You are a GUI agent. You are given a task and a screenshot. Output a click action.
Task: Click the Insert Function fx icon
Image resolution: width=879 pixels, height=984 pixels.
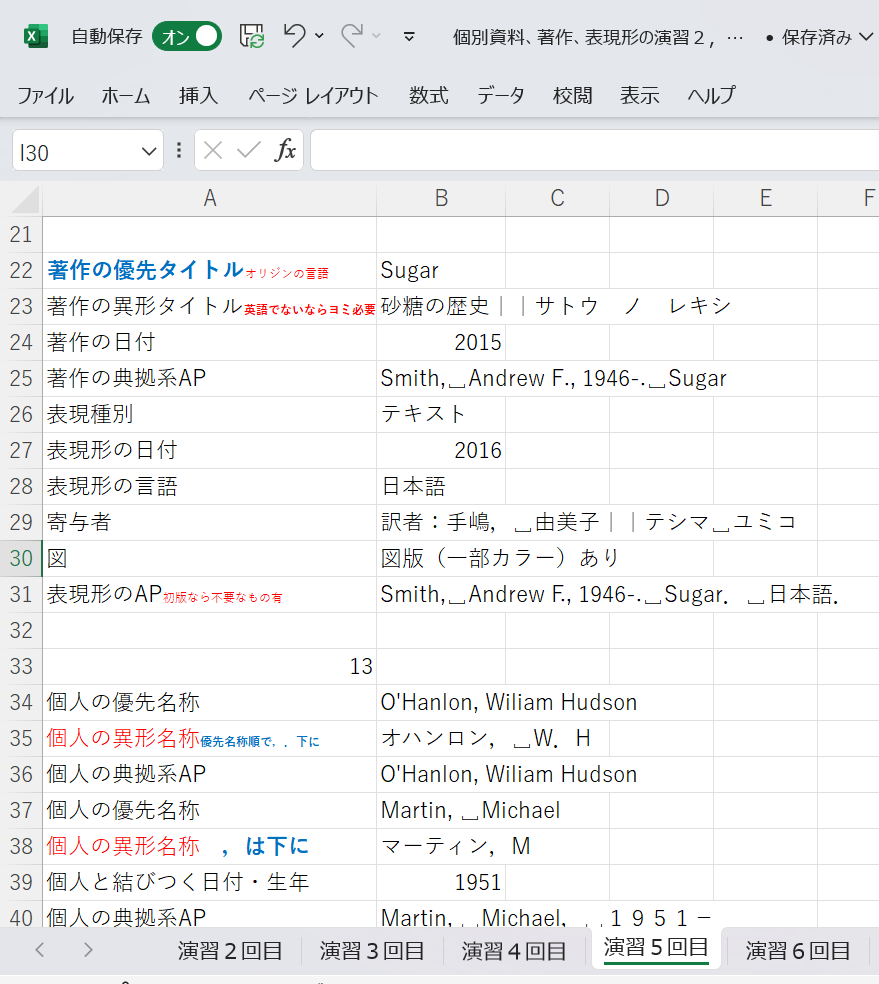click(x=285, y=151)
